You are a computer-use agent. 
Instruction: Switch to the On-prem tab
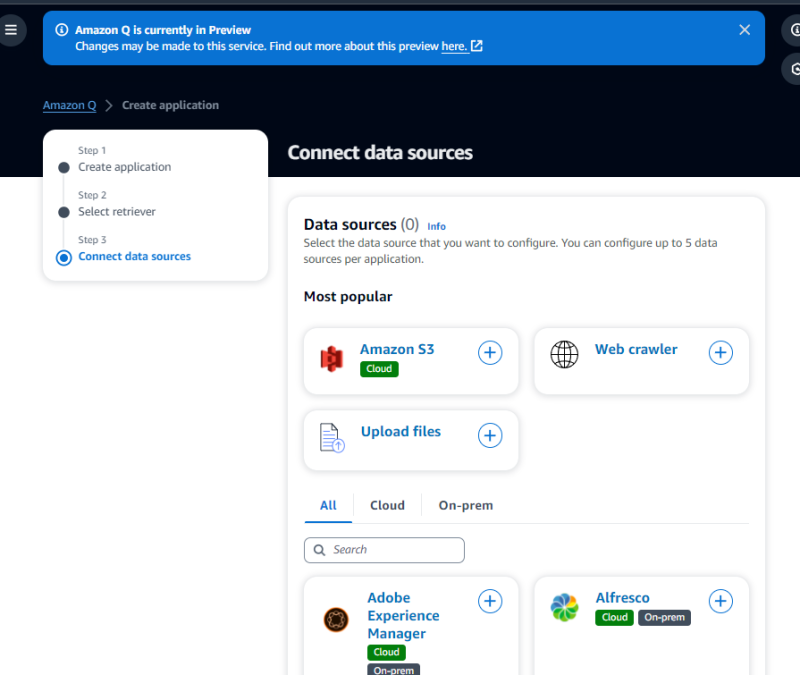pos(465,506)
